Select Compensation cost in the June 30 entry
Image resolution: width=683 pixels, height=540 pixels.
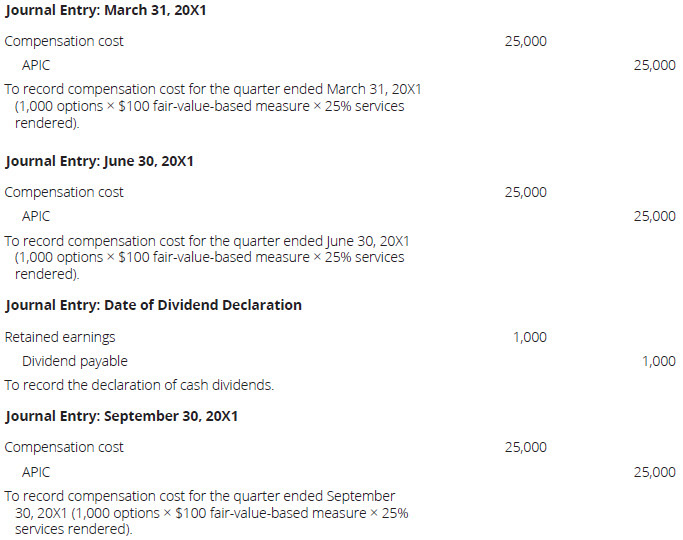(64, 192)
